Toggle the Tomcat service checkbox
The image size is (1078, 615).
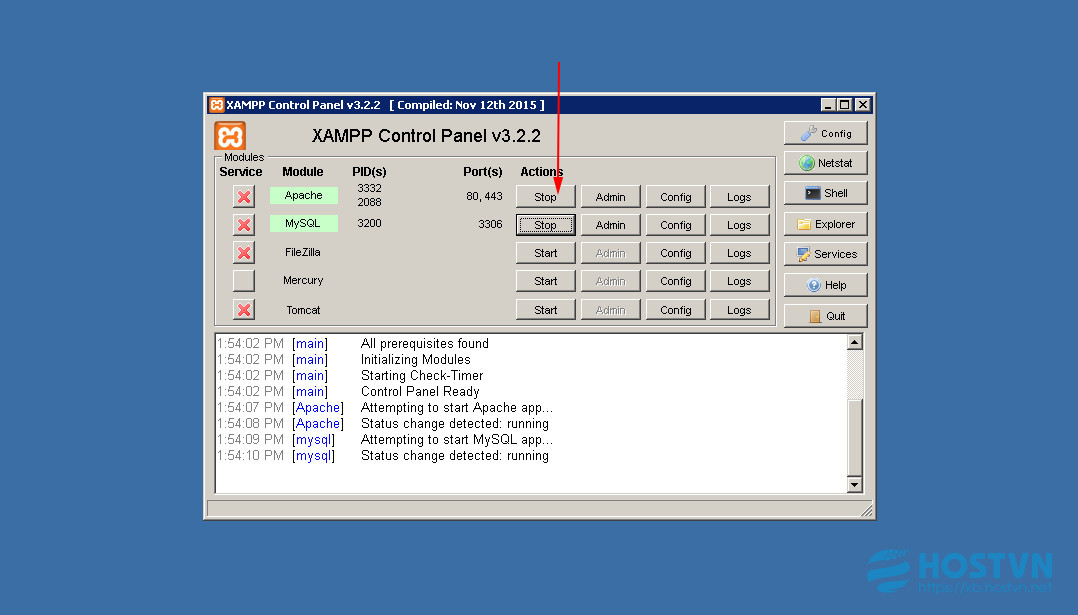click(x=243, y=310)
